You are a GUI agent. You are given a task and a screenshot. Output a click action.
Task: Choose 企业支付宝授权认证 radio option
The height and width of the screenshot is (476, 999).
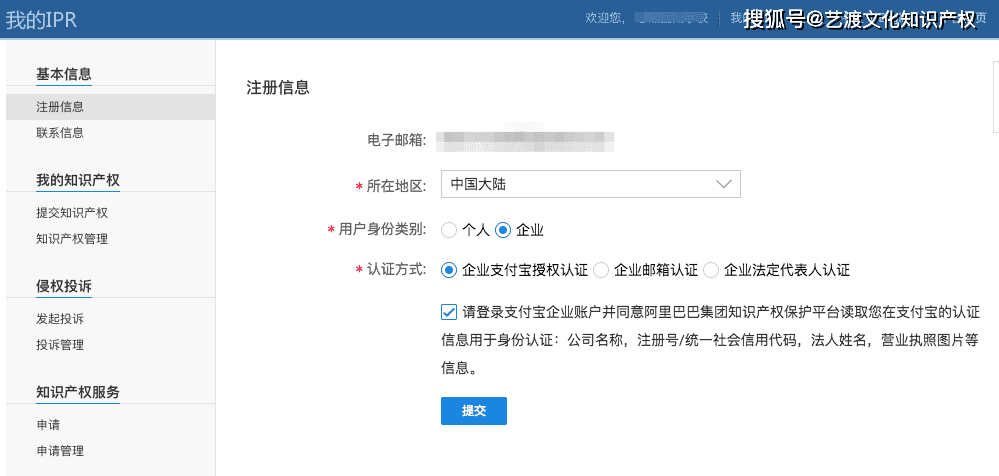pyautogui.click(x=449, y=270)
